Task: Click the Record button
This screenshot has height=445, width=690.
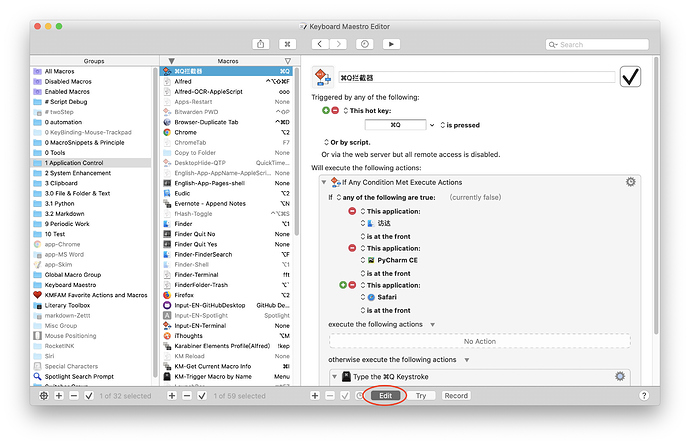Action: tap(456, 396)
